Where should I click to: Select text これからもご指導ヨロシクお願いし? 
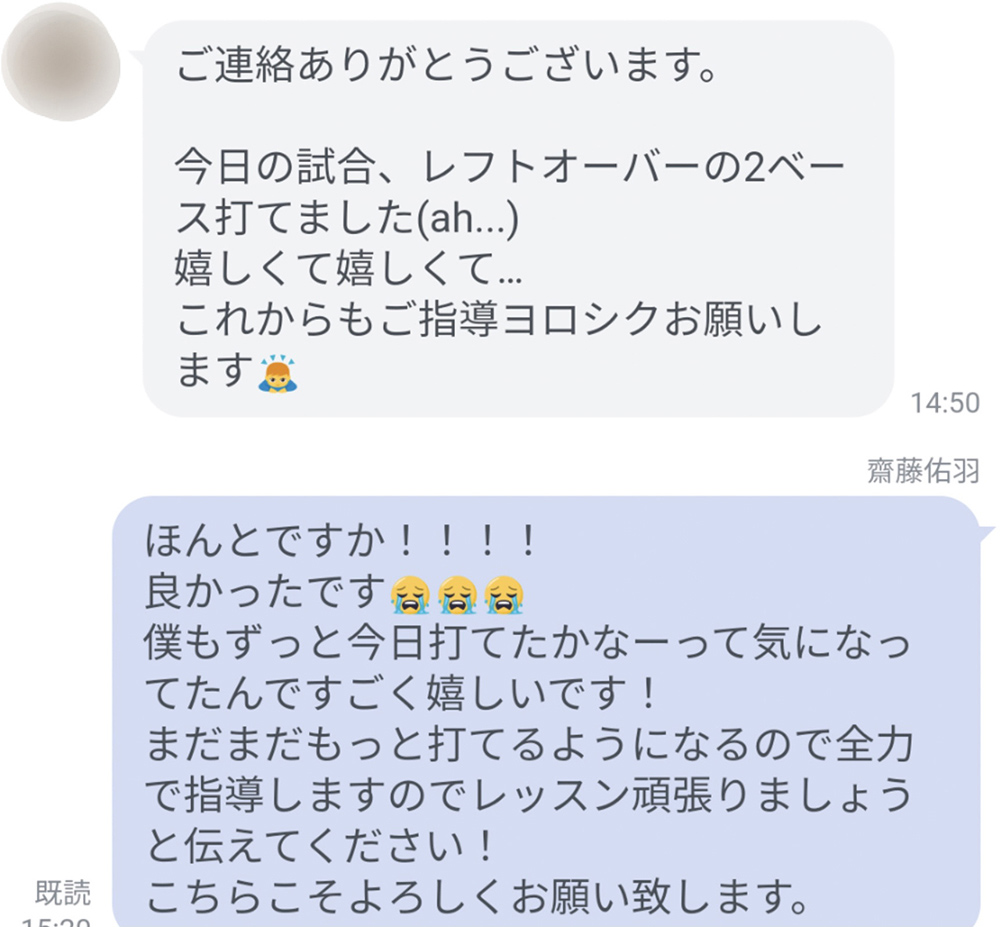click(x=499, y=319)
